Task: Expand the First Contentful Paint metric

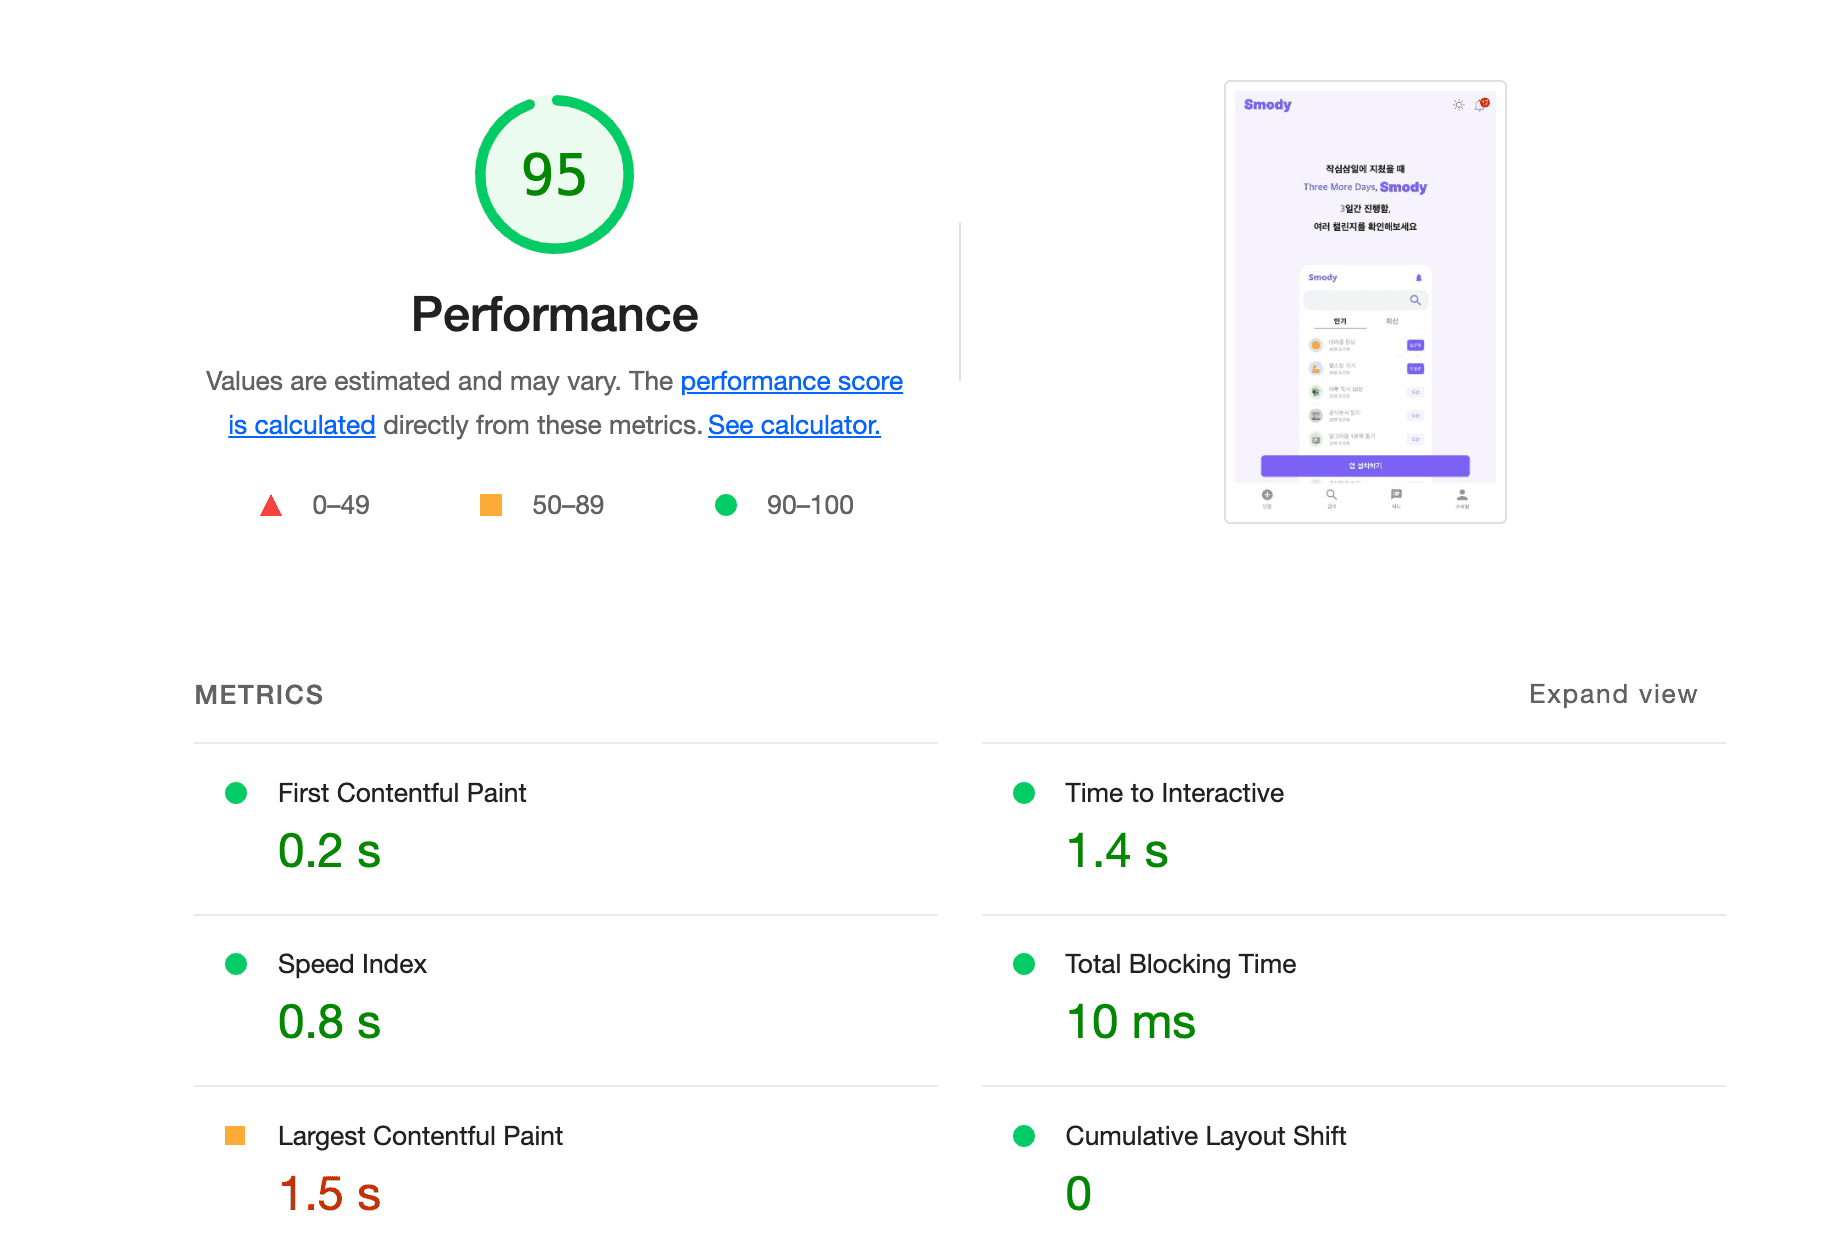Action: click(401, 793)
